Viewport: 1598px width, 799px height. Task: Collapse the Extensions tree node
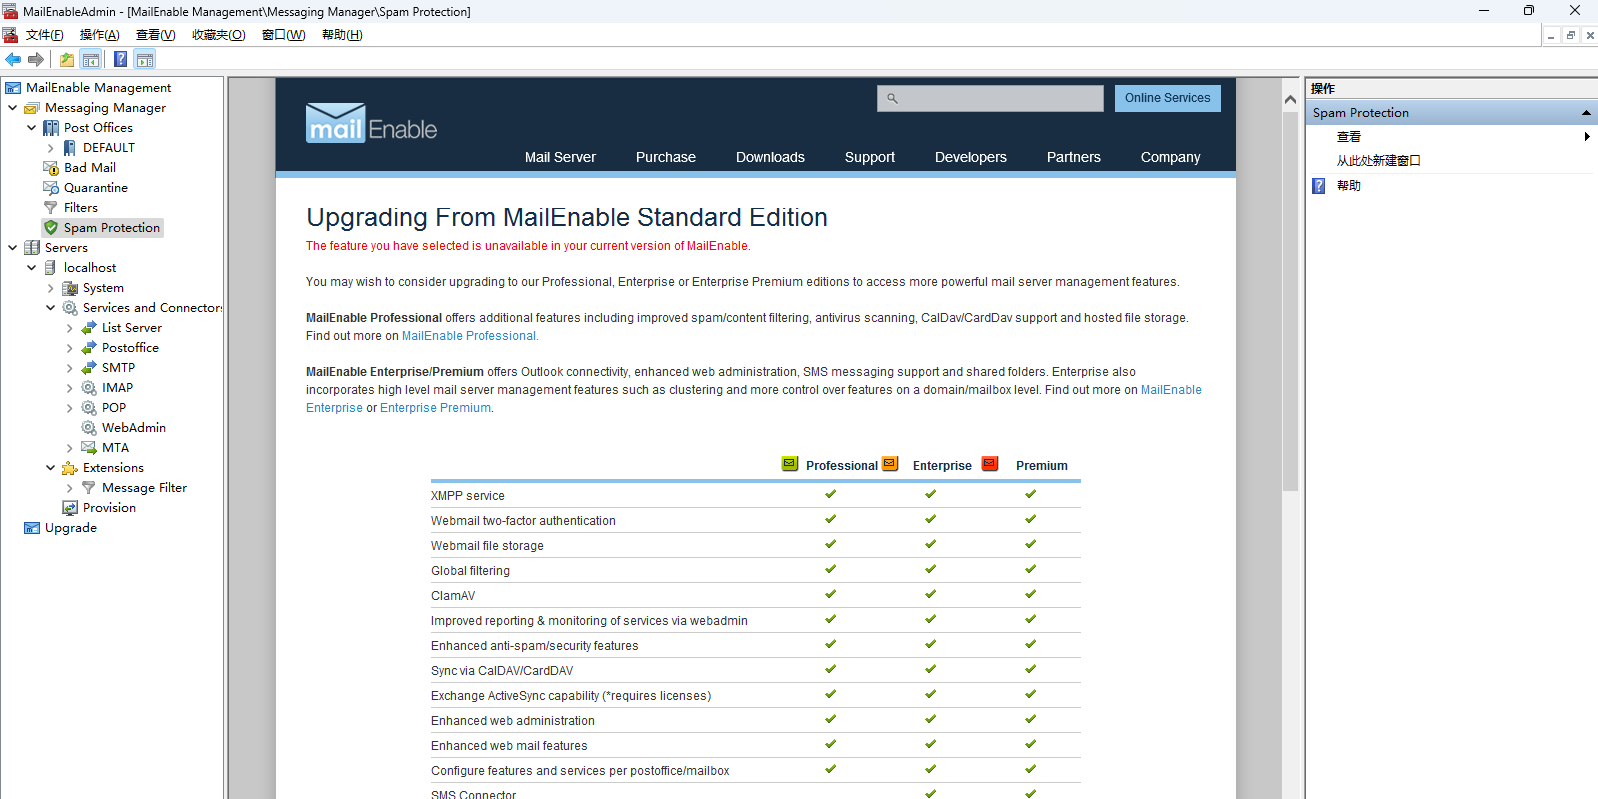pyautogui.click(x=50, y=468)
